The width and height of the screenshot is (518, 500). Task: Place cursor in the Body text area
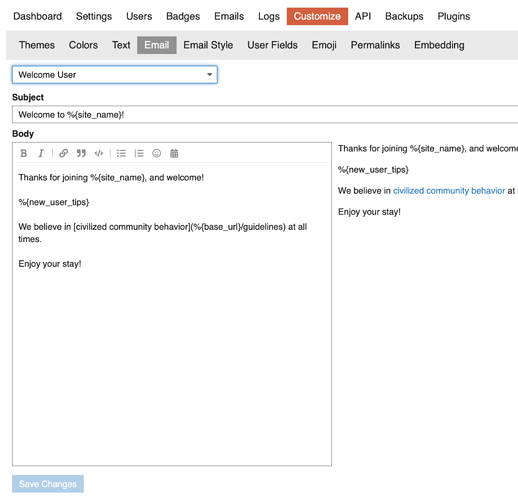click(x=172, y=313)
